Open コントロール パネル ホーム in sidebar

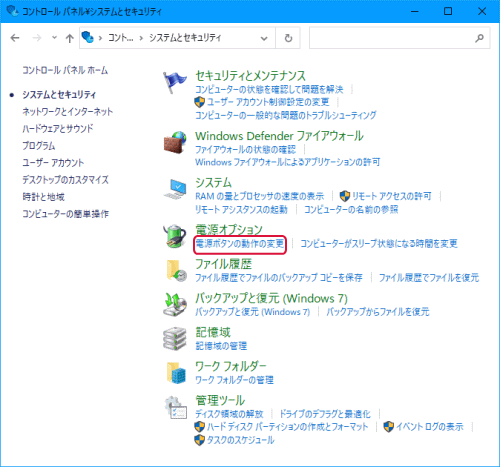(x=65, y=70)
